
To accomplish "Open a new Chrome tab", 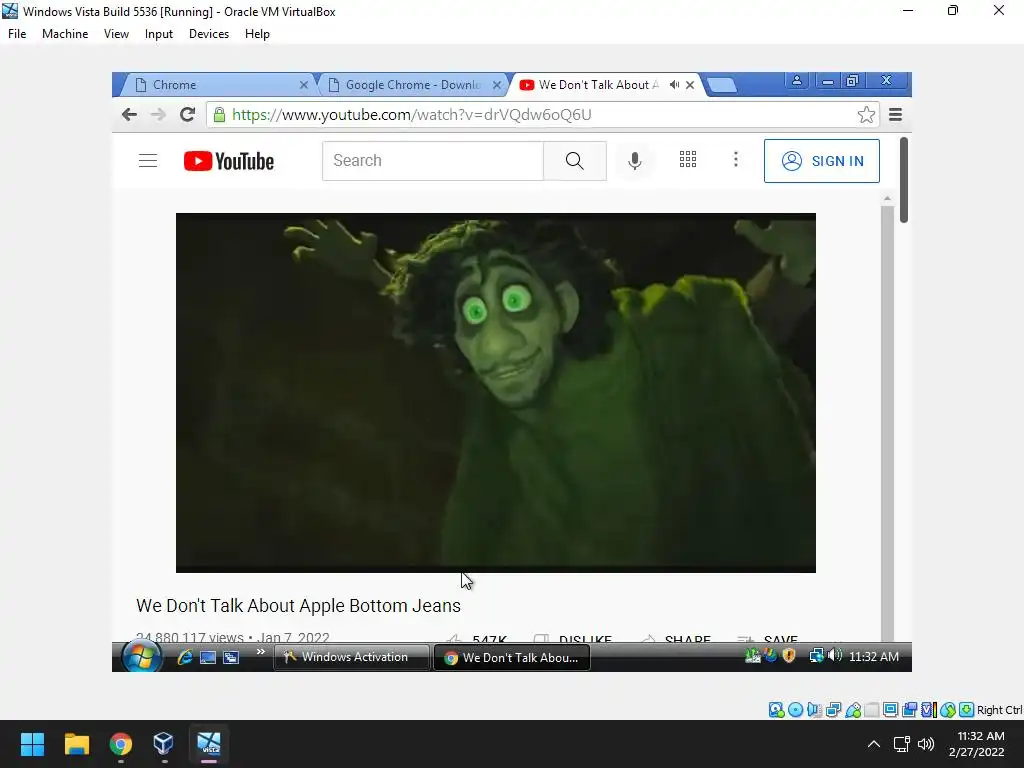I will 722,85.
